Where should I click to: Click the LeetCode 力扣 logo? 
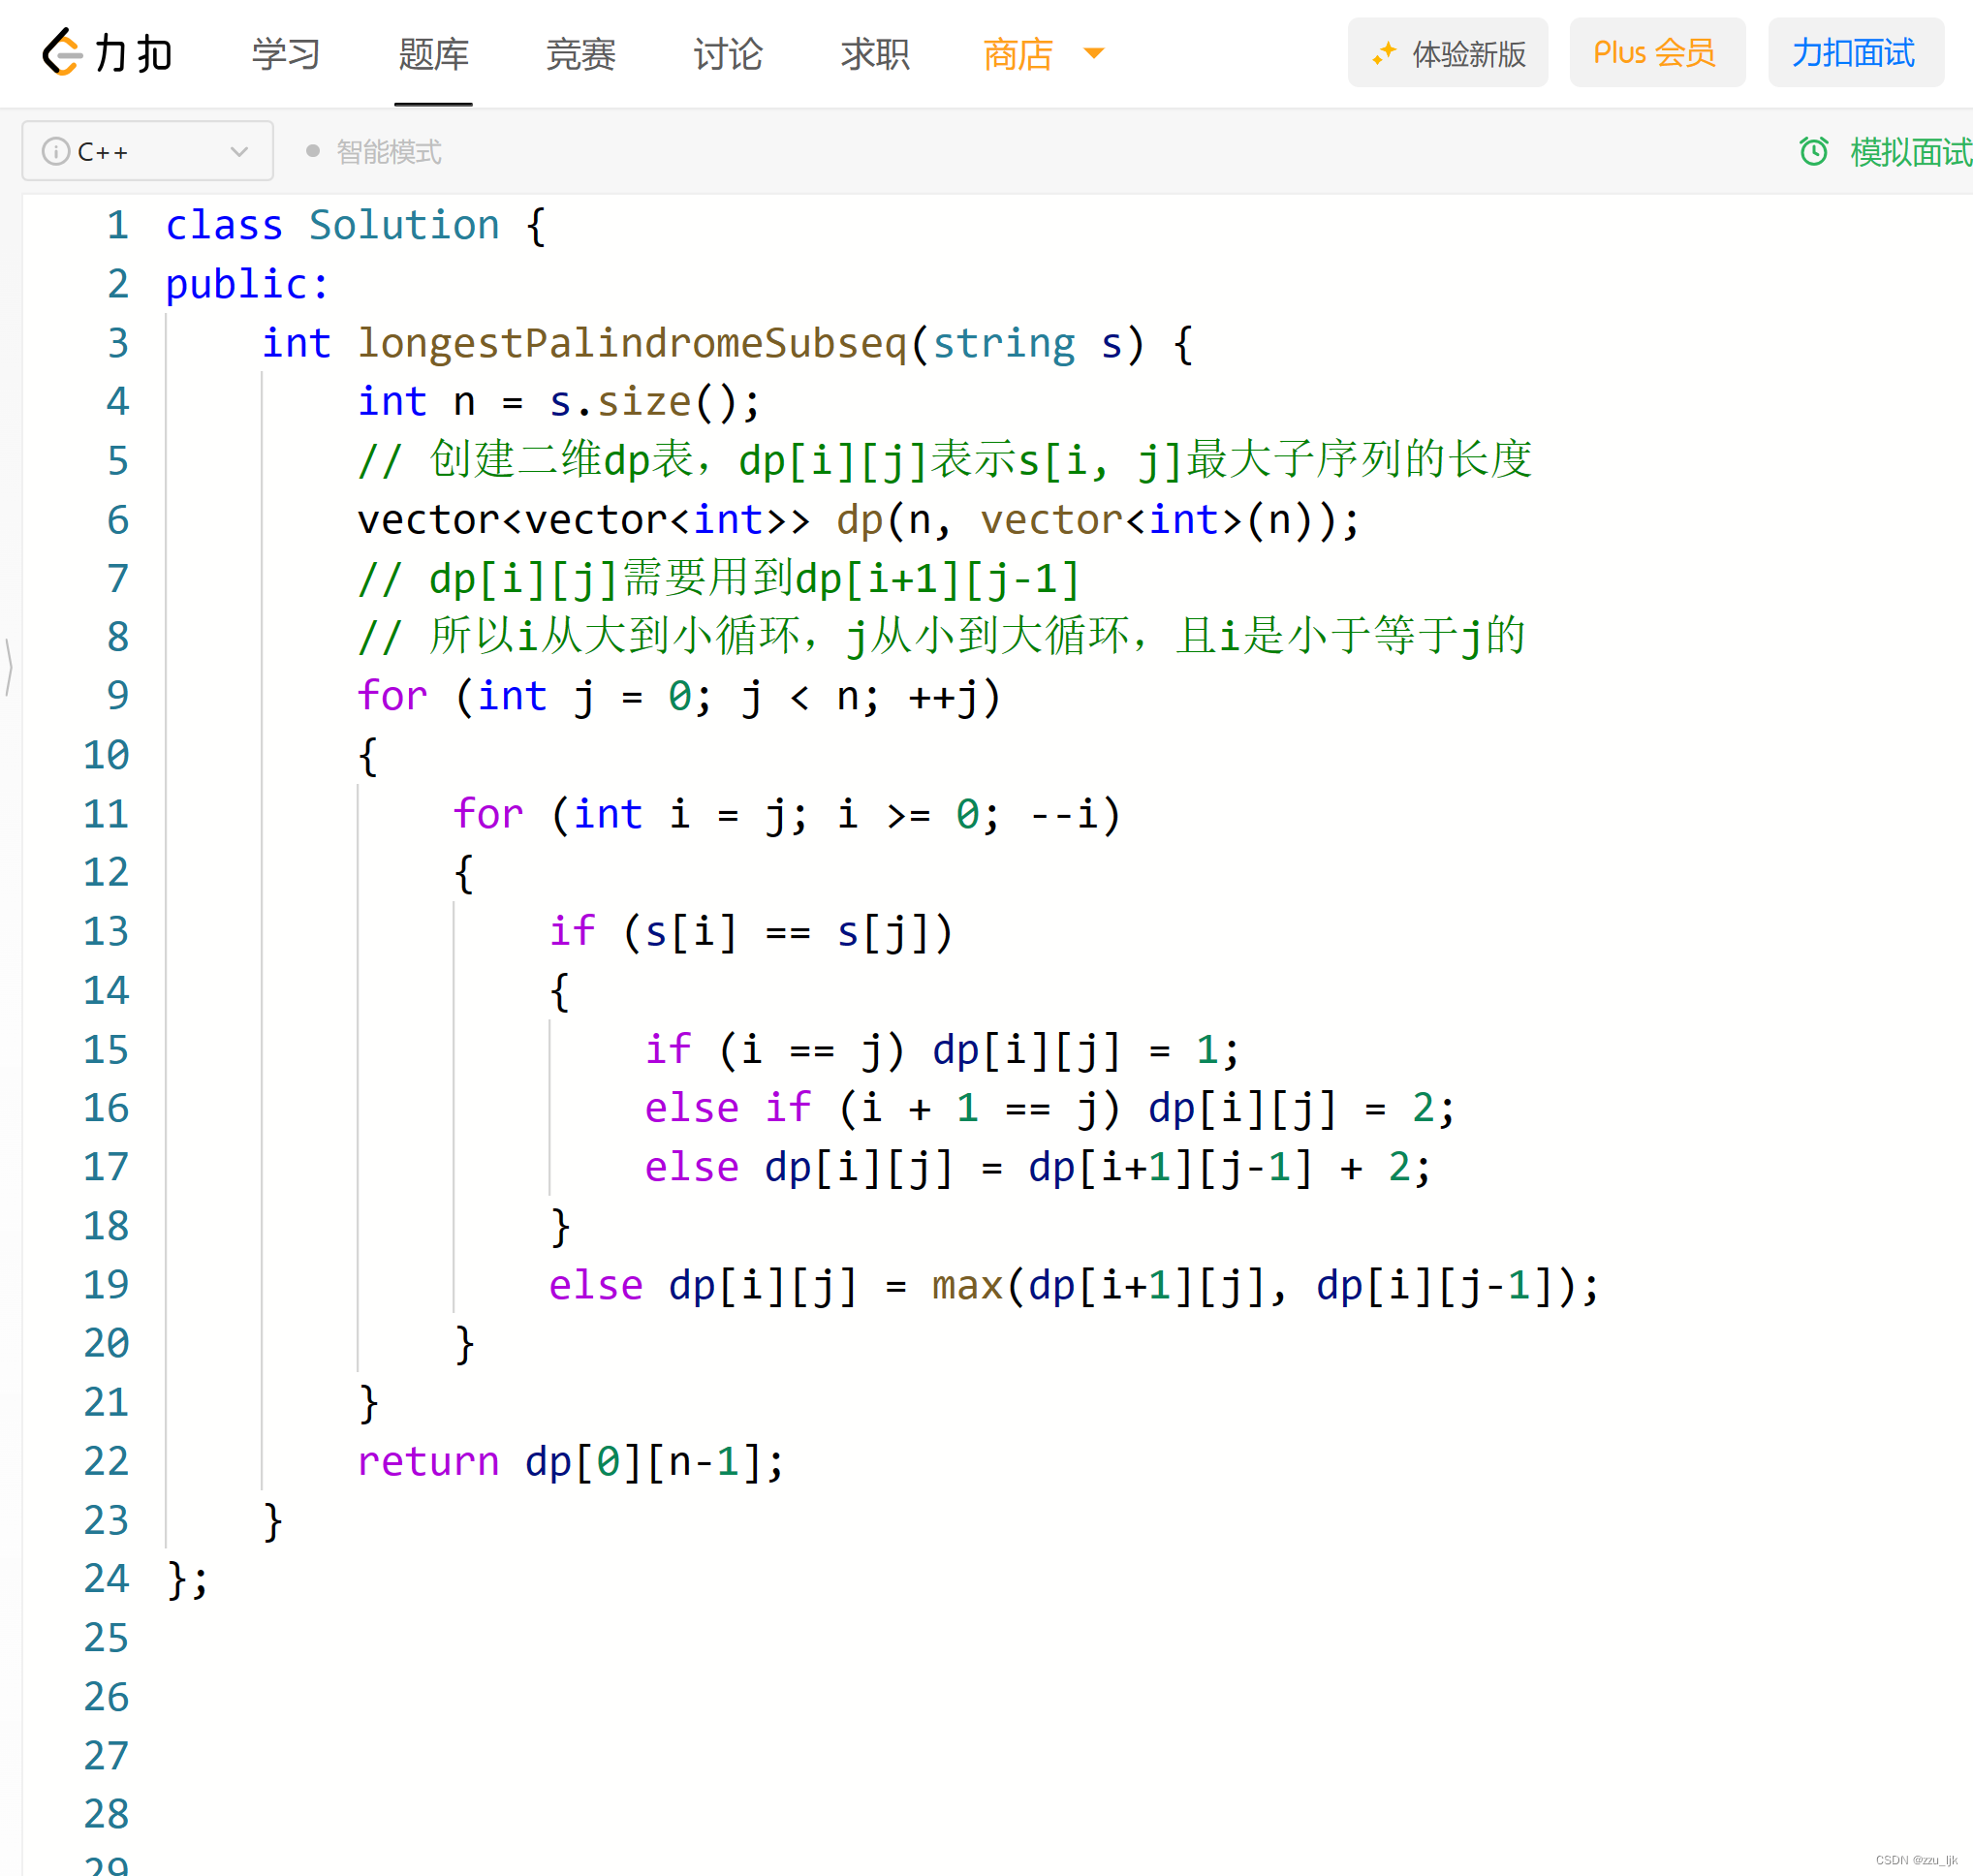[x=107, y=52]
